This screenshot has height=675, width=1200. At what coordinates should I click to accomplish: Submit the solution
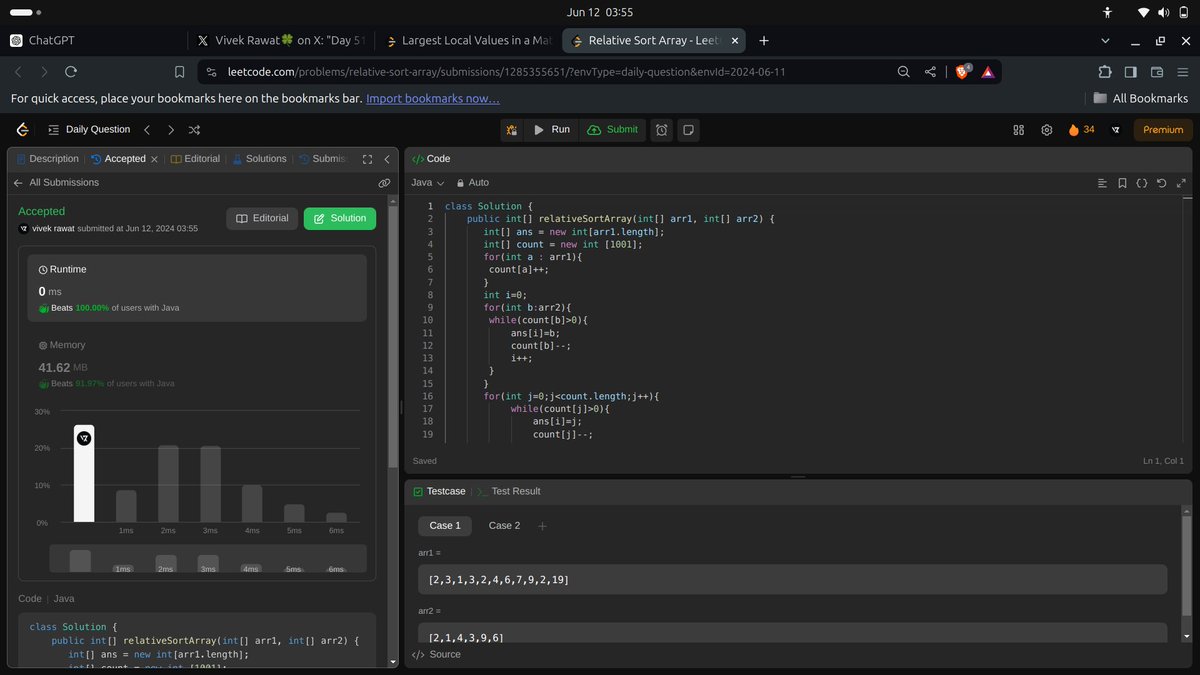pyautogui.click(x=612, y=129)
